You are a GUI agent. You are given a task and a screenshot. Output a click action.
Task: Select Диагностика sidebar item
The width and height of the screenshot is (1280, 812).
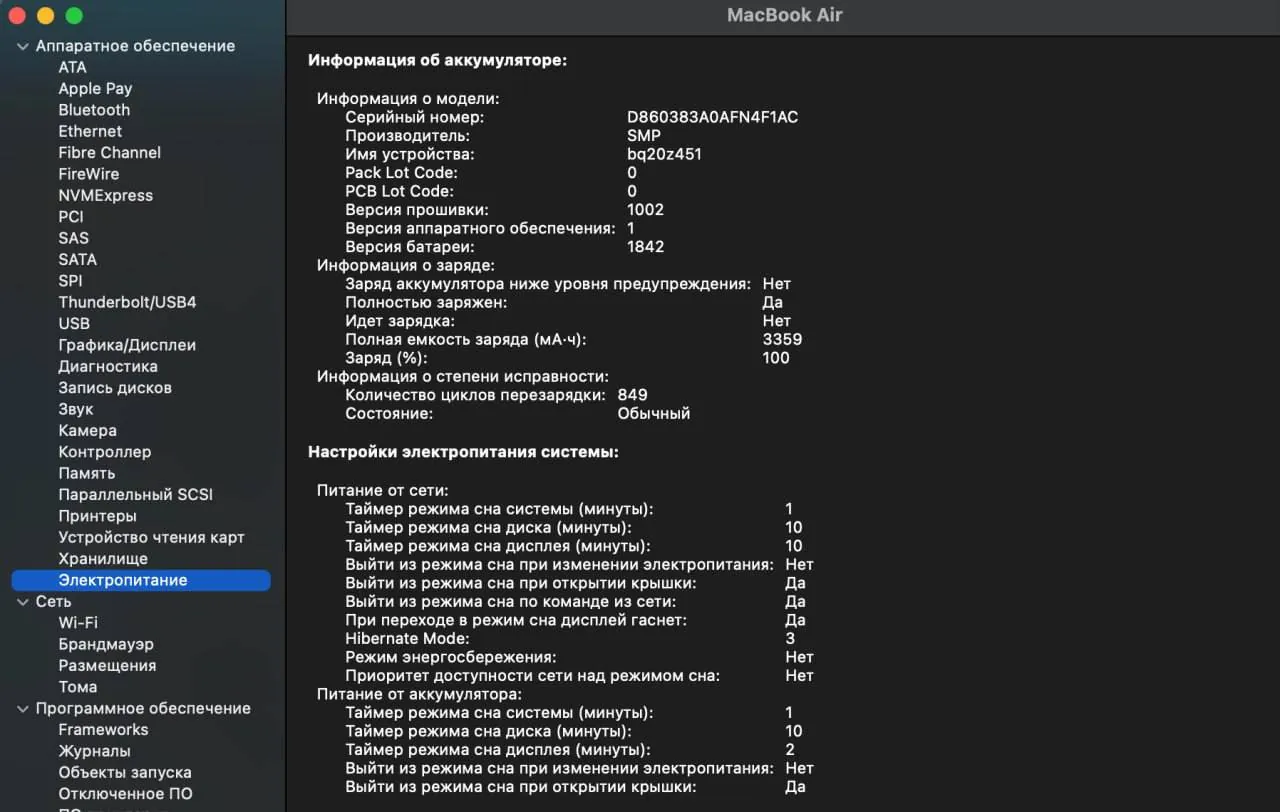[x=108, y=366]
